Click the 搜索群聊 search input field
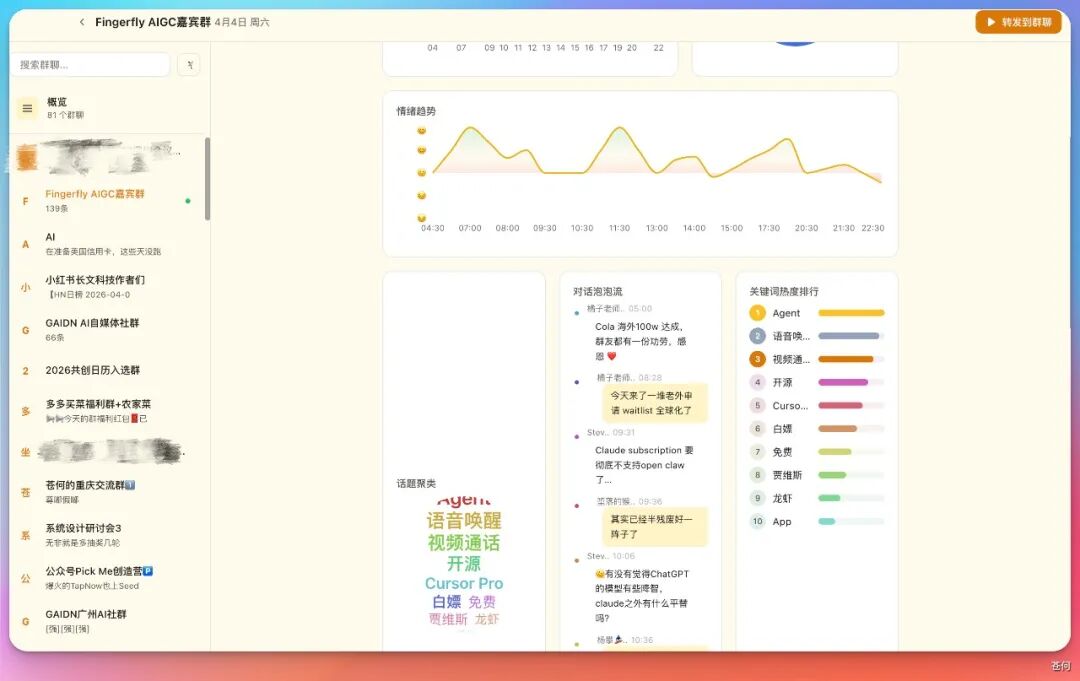1080x681 pixels. [90, 63]
